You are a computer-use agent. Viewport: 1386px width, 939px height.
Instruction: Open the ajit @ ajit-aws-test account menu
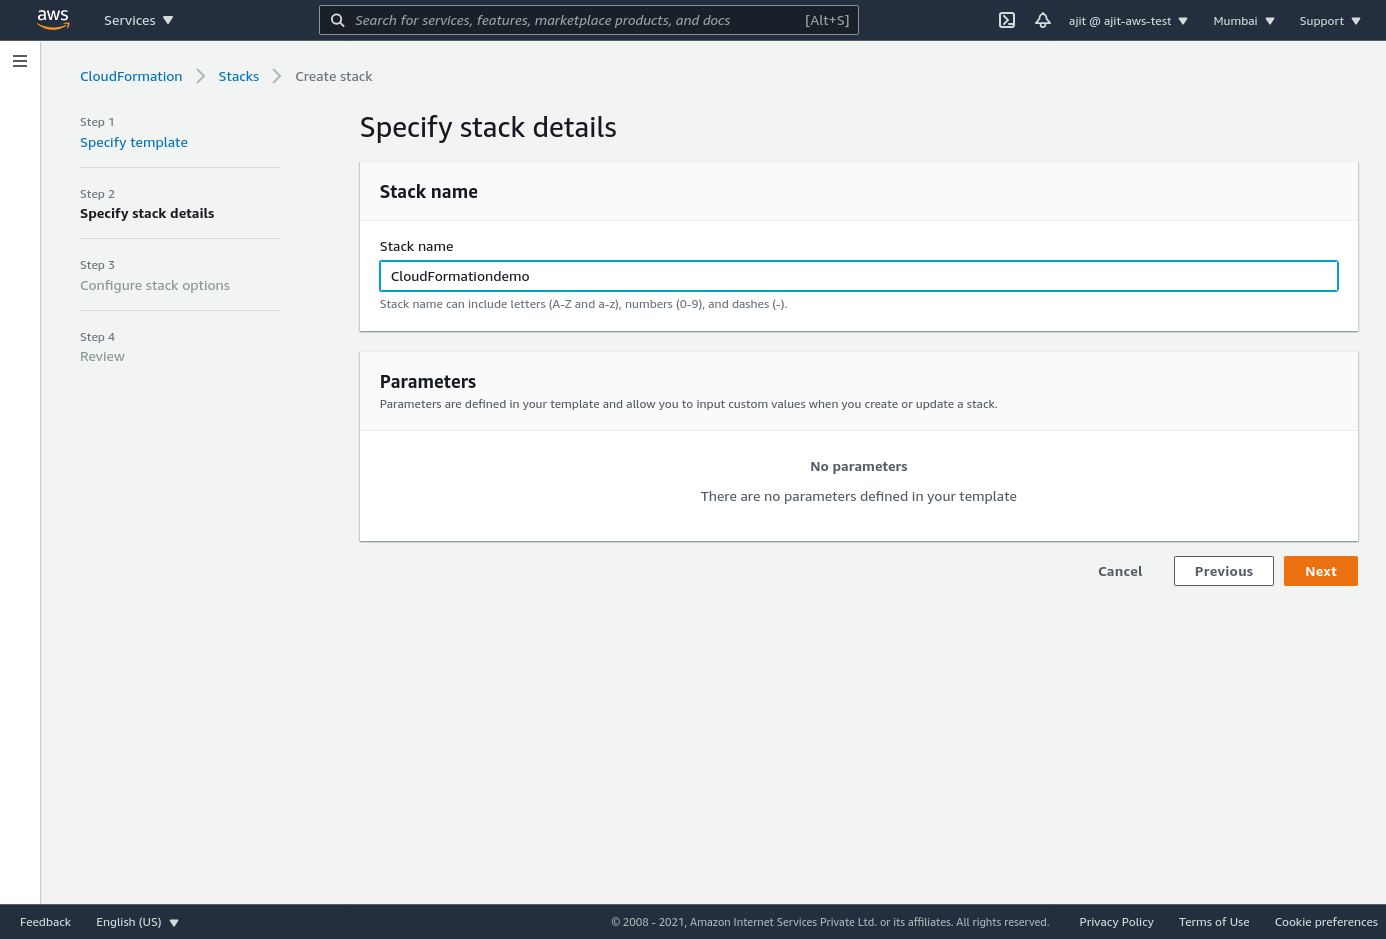click(x=1128, y=21)
